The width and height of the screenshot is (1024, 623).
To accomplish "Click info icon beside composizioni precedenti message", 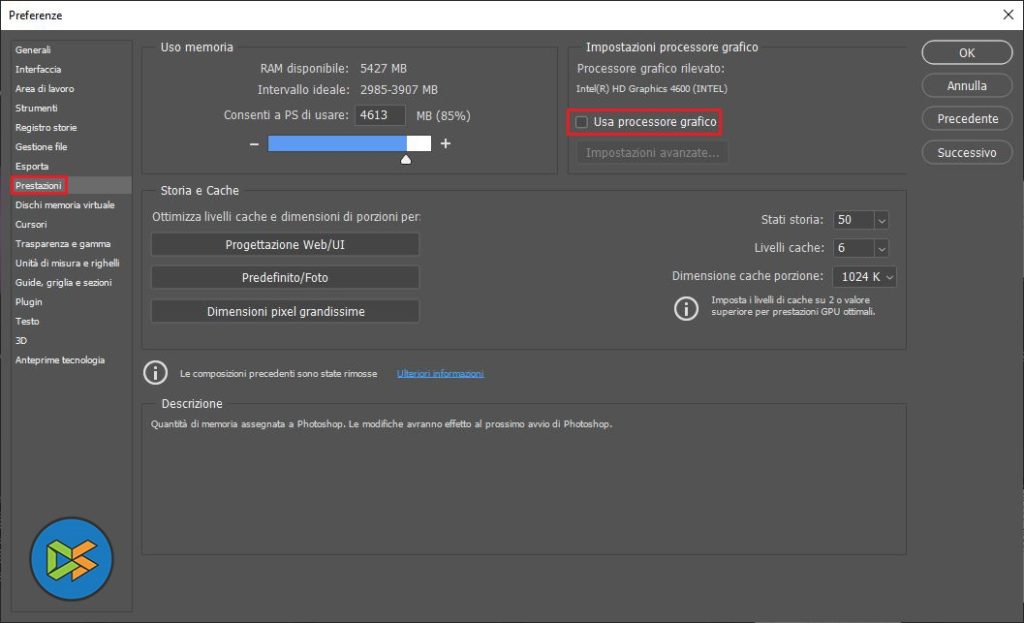I will [x=155, y=373].
